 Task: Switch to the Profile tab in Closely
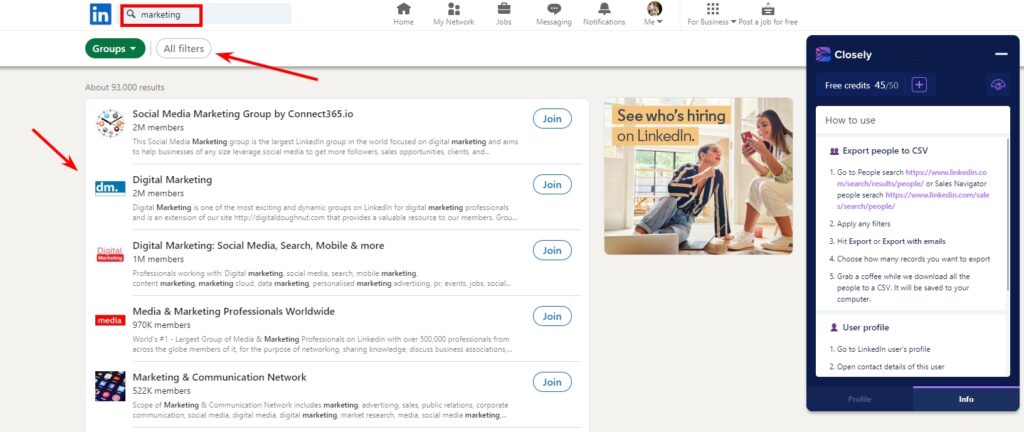click(859, 399)
